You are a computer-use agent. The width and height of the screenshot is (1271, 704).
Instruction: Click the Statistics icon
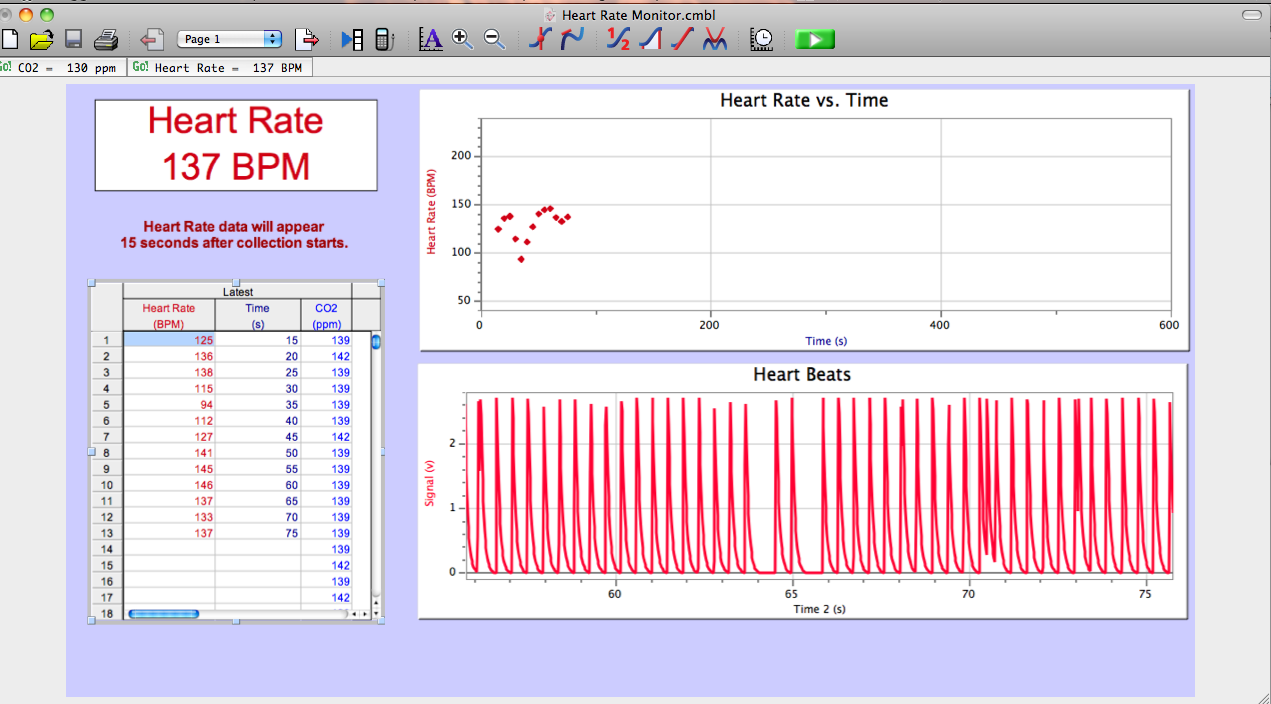coord(619,39)
